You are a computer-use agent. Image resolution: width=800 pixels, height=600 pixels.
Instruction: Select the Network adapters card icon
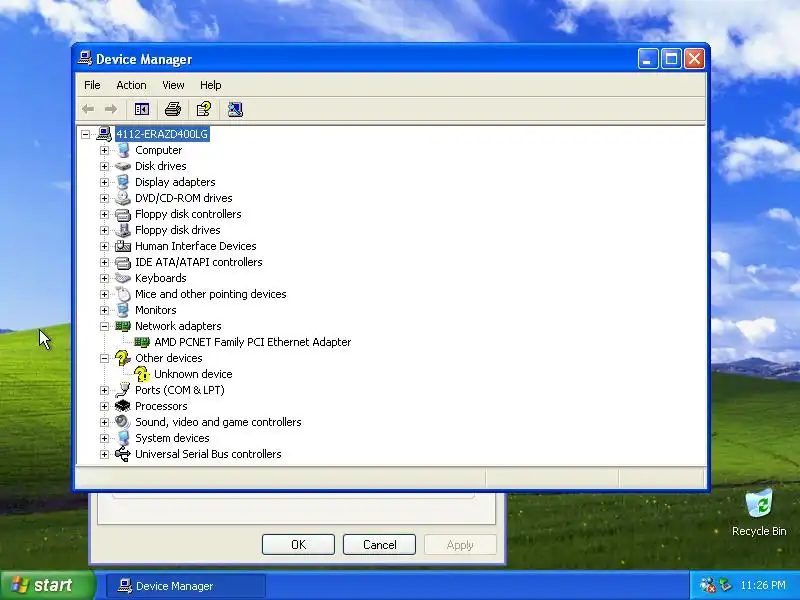[123, 326]
